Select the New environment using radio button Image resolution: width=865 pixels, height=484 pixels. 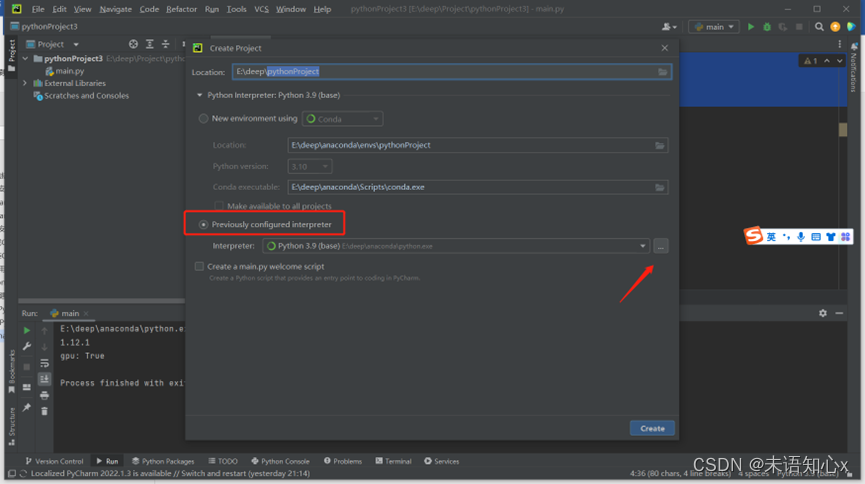pyautogui.click(x=204, y=119)
